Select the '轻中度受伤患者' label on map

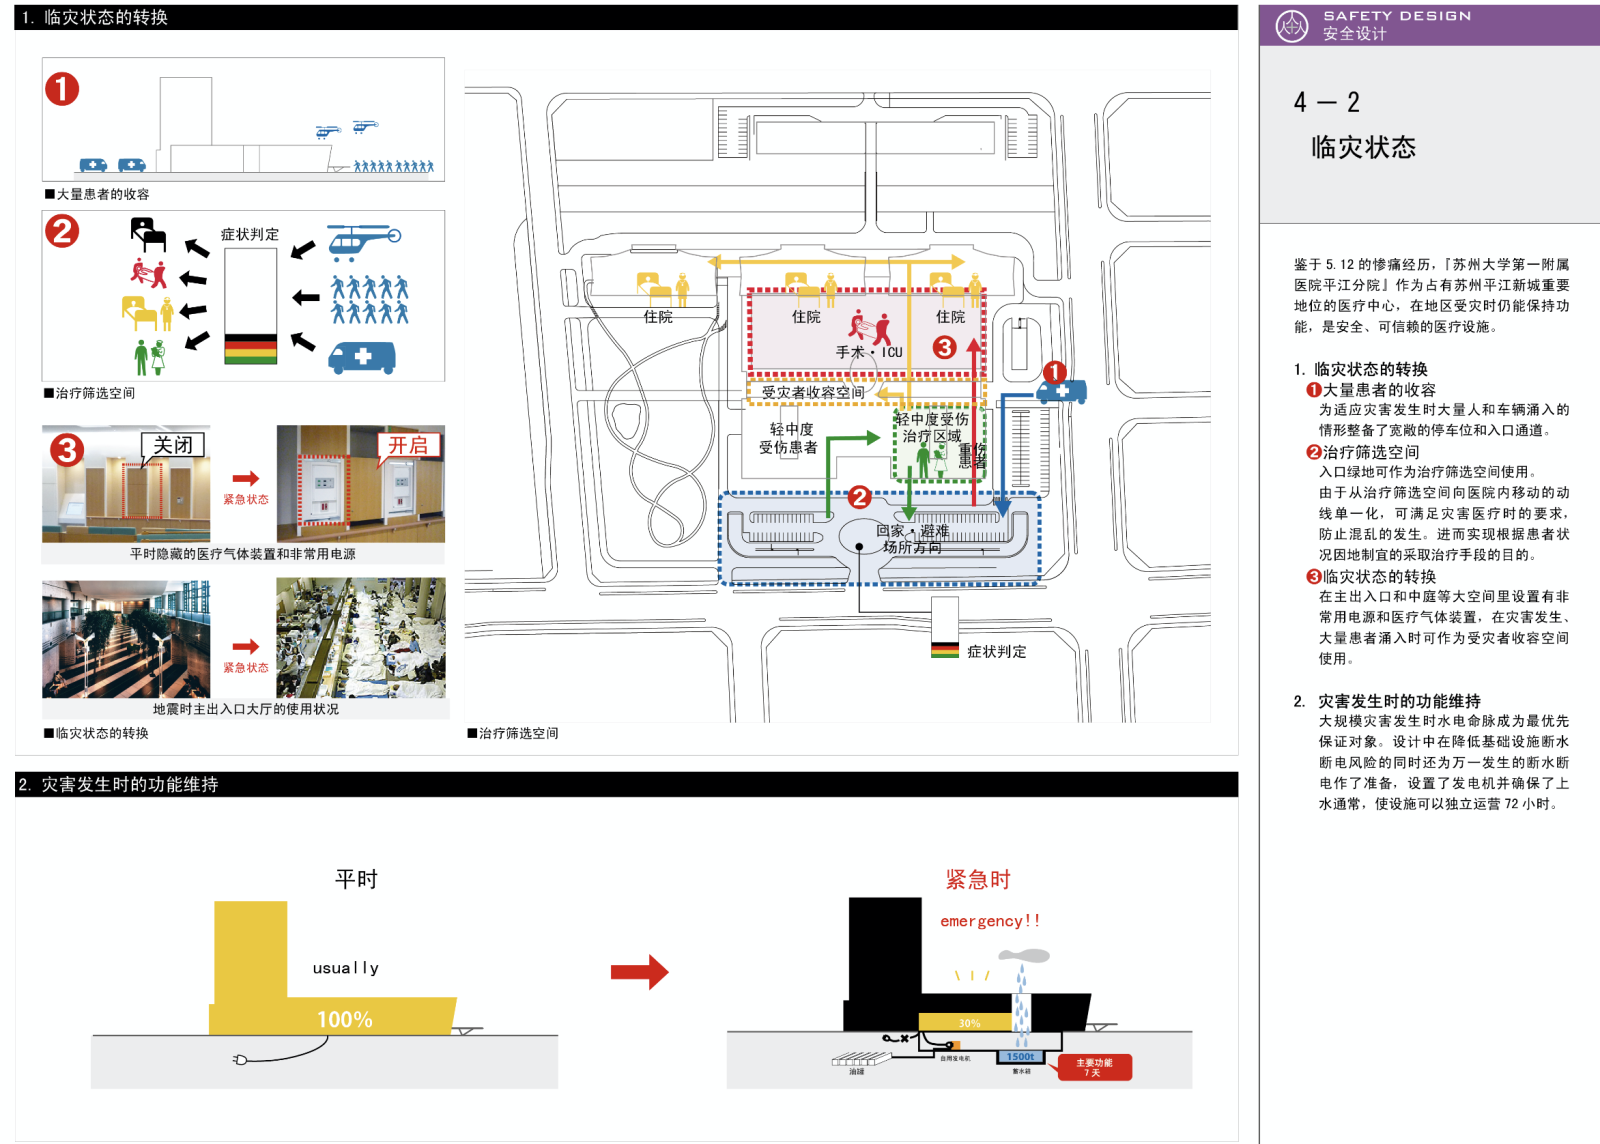tap(788, 438)
